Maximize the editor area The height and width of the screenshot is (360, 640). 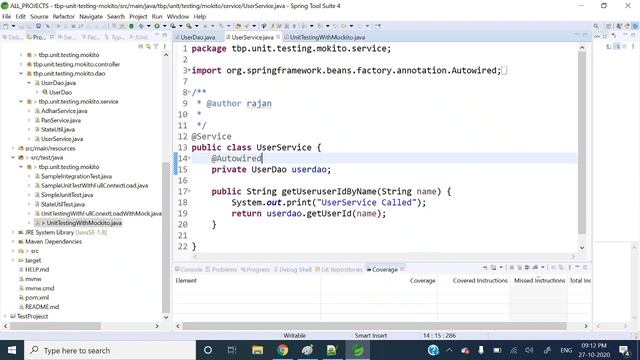pos(585,36)
